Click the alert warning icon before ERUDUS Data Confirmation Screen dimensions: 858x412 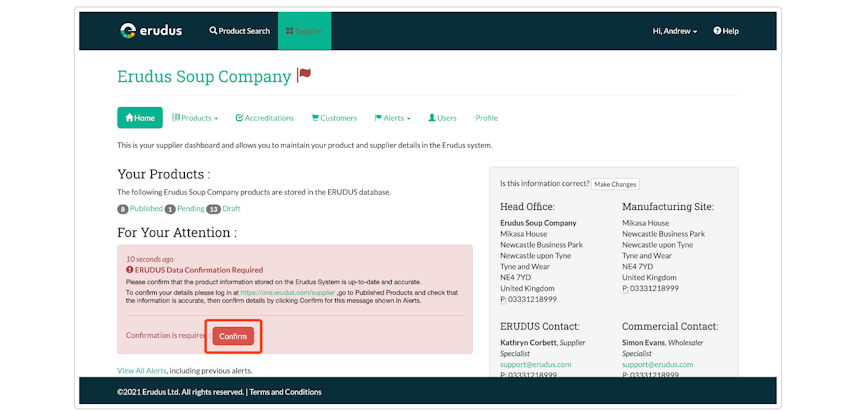130,270
